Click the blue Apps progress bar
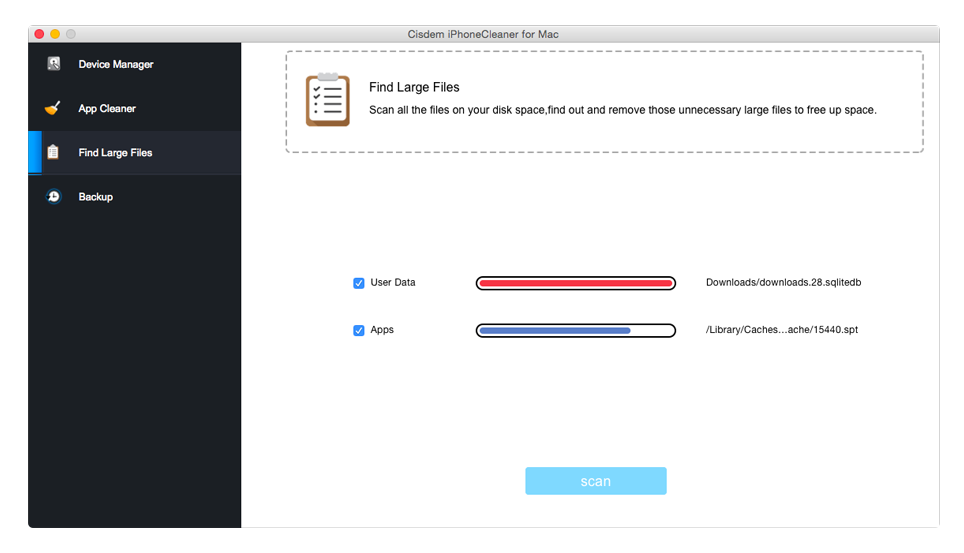Viewport: 964px width, 553px height. 575,330
